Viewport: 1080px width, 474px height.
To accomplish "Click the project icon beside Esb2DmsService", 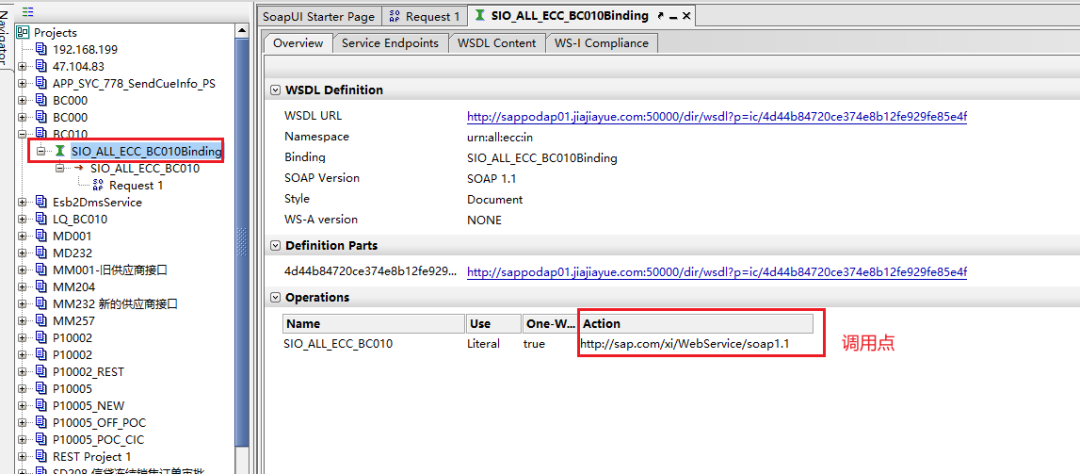I will 41,203.
